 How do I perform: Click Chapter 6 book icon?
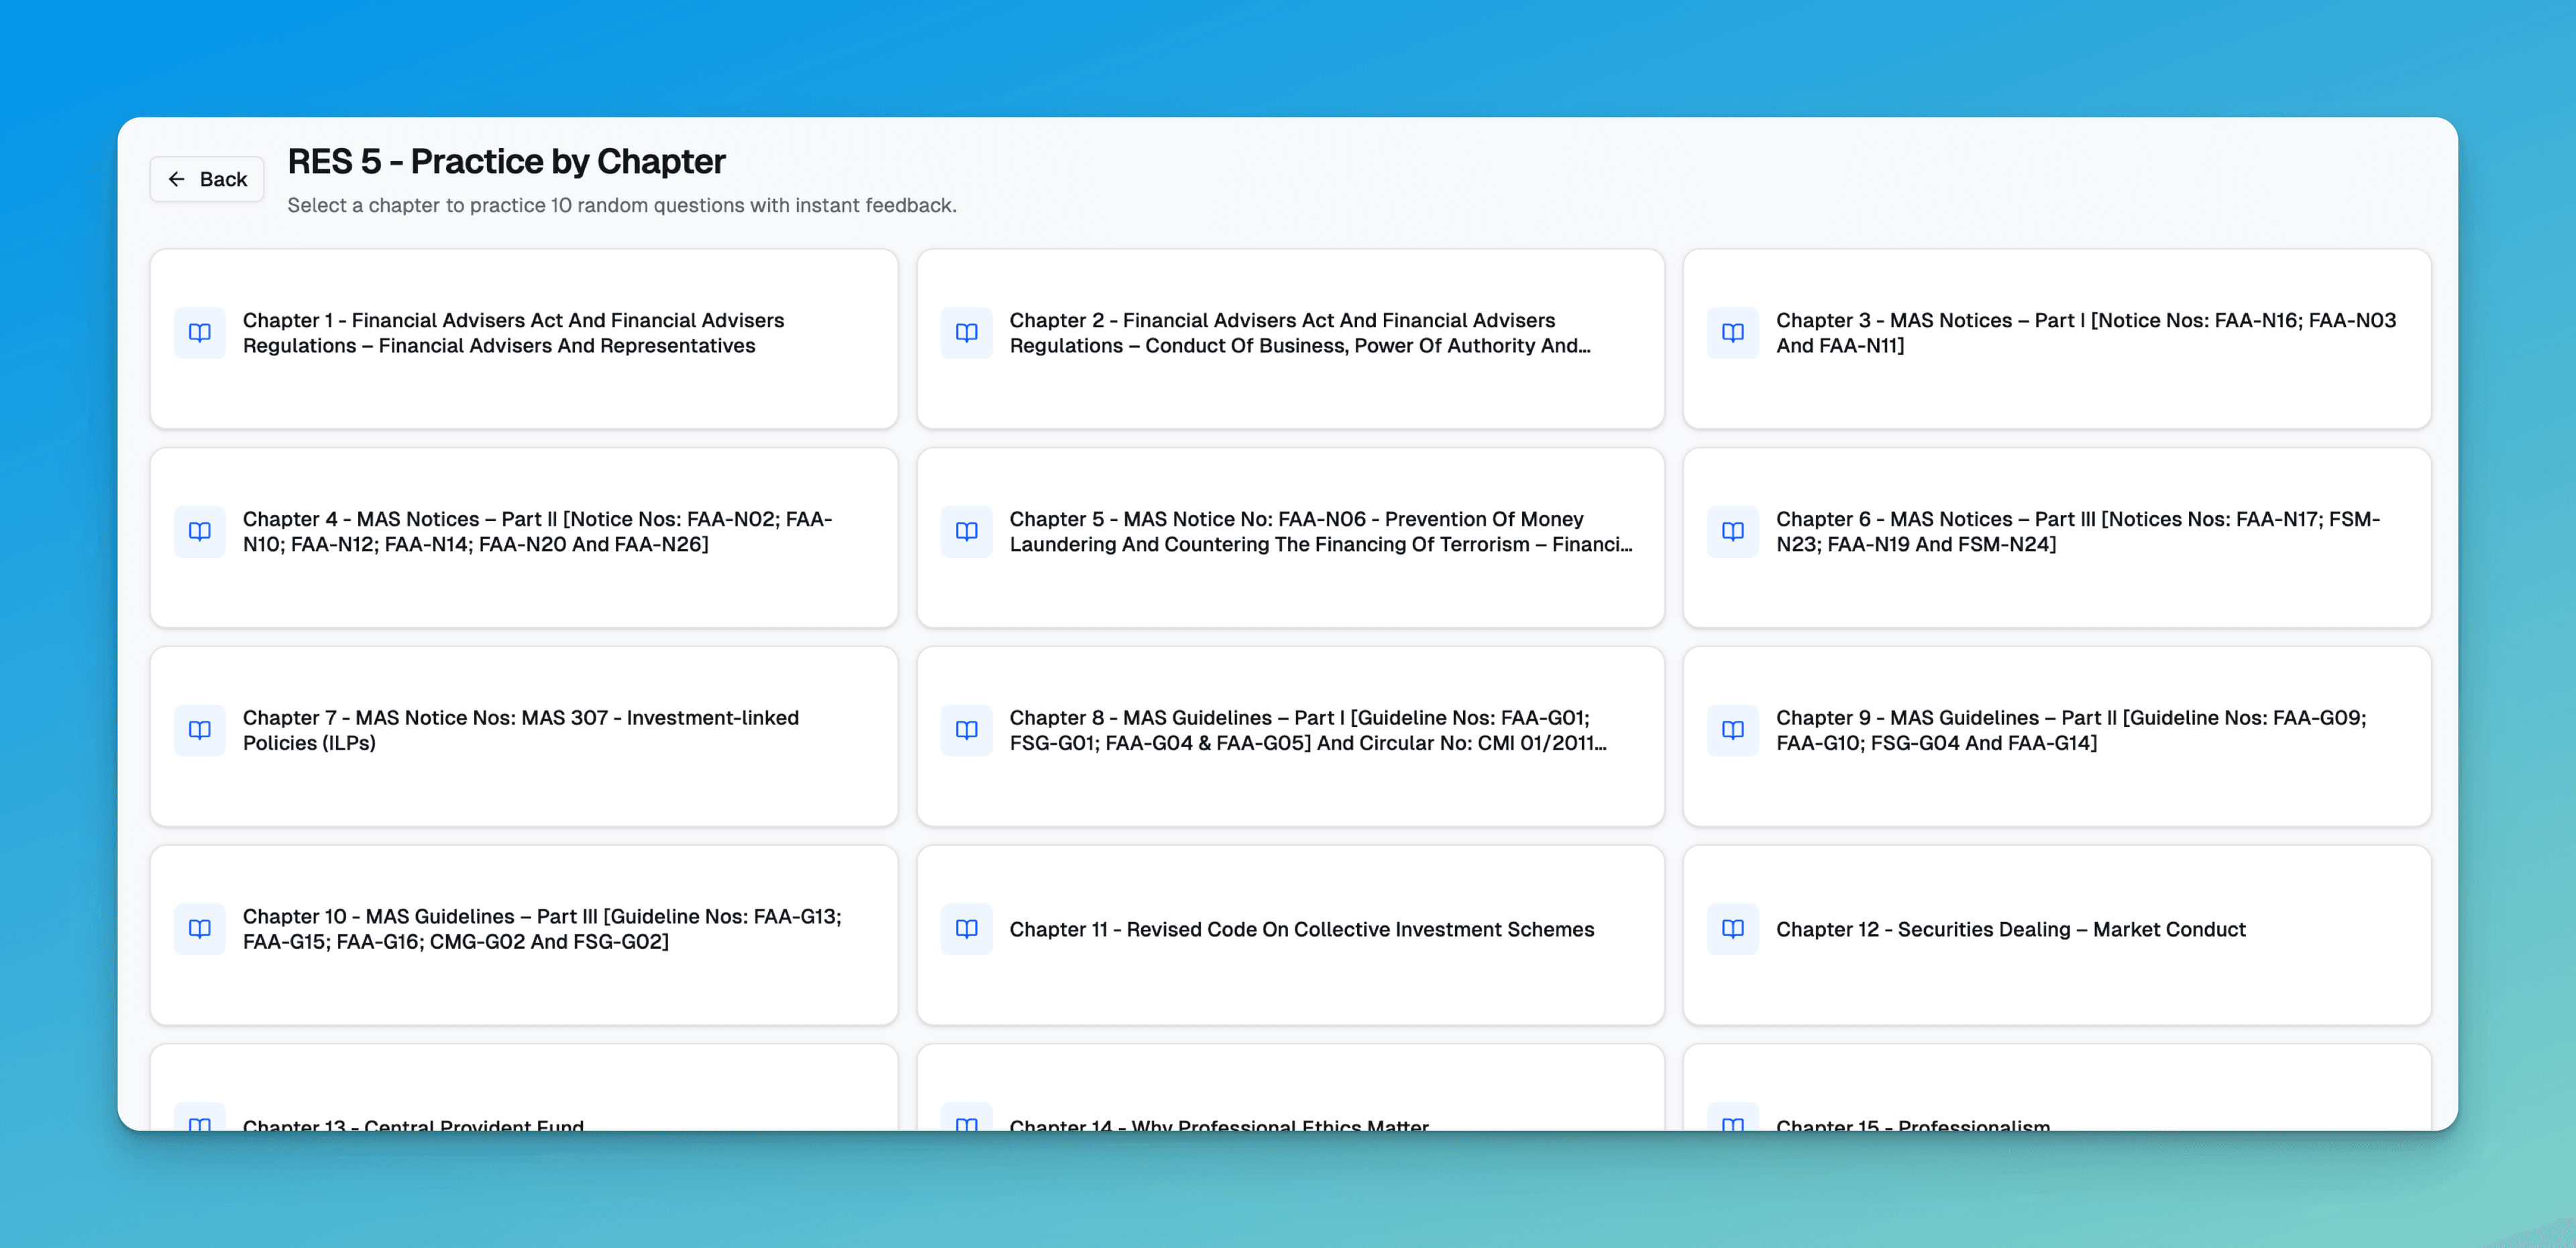tap(1733, 531)
